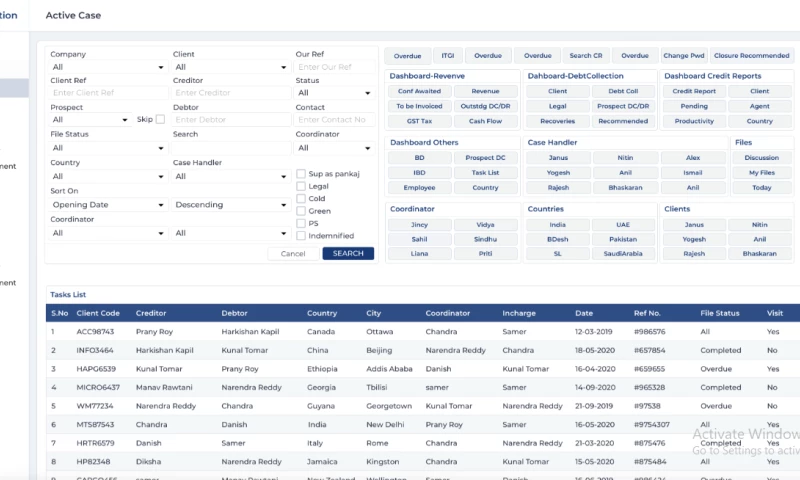This screenshot has width=800, height=480.
Task: Open the Closure Recommended shortcut
Action: coord(753,56)
